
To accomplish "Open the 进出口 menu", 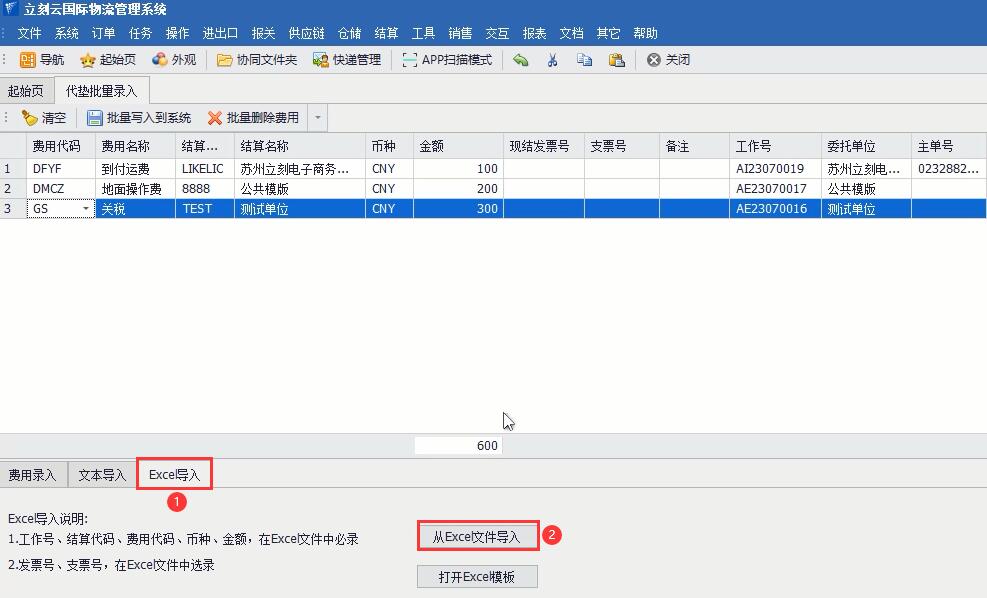I will (x=220, y=33).
